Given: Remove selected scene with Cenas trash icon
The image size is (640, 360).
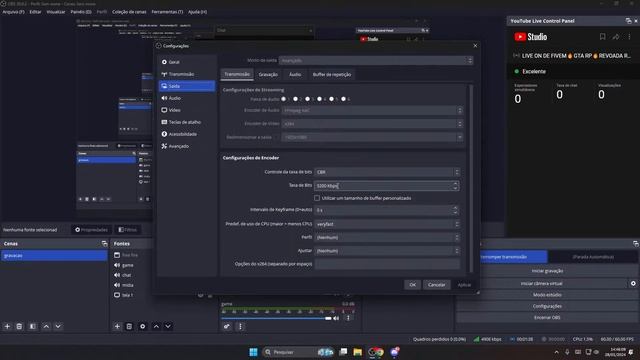Looking at the screenshot, I should click(x=19, y=327).
